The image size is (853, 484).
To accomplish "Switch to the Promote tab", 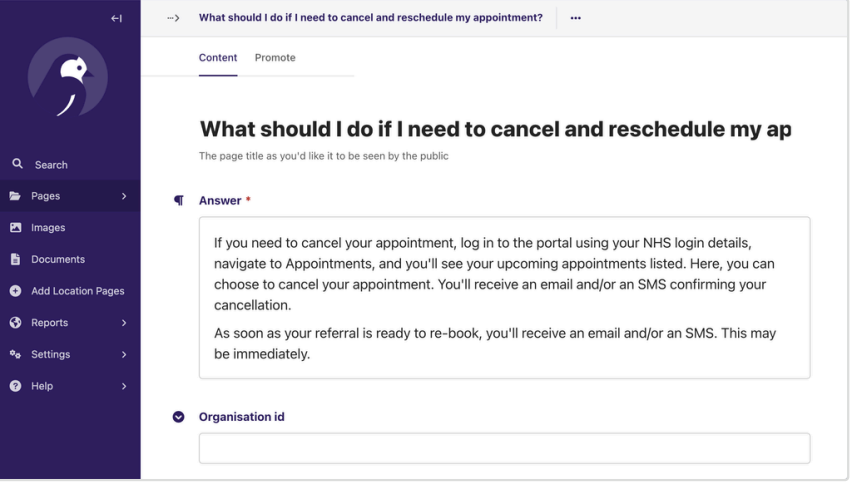I will click(275, 58).
